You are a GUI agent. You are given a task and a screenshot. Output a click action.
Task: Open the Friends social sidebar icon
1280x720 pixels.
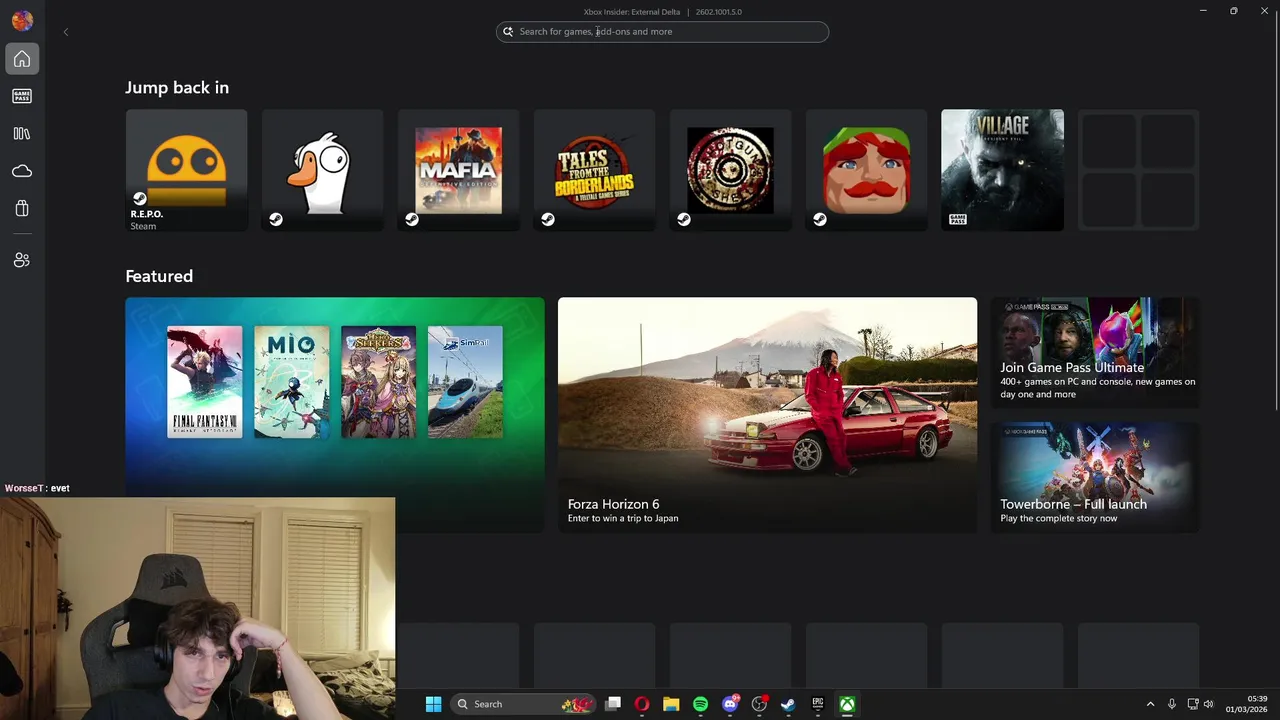point(22,260)
